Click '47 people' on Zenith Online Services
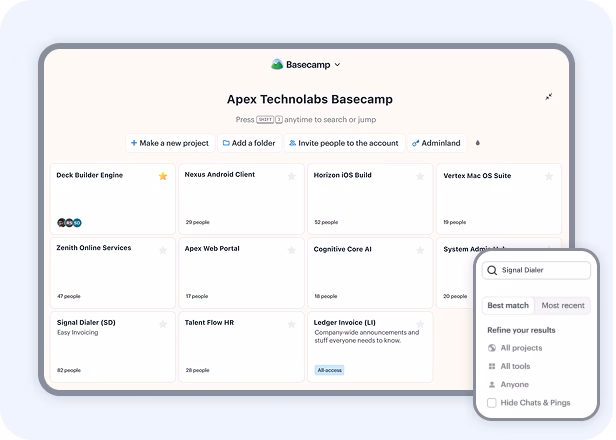 click(69, 296)
